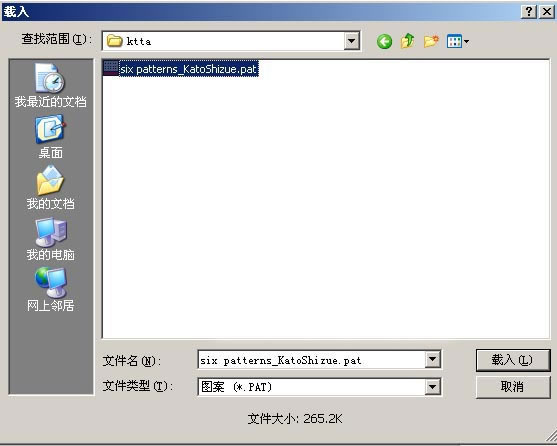Screen dimensions: 557x446
Task: Open the view menu icon
Action: (x=458, y=42)
